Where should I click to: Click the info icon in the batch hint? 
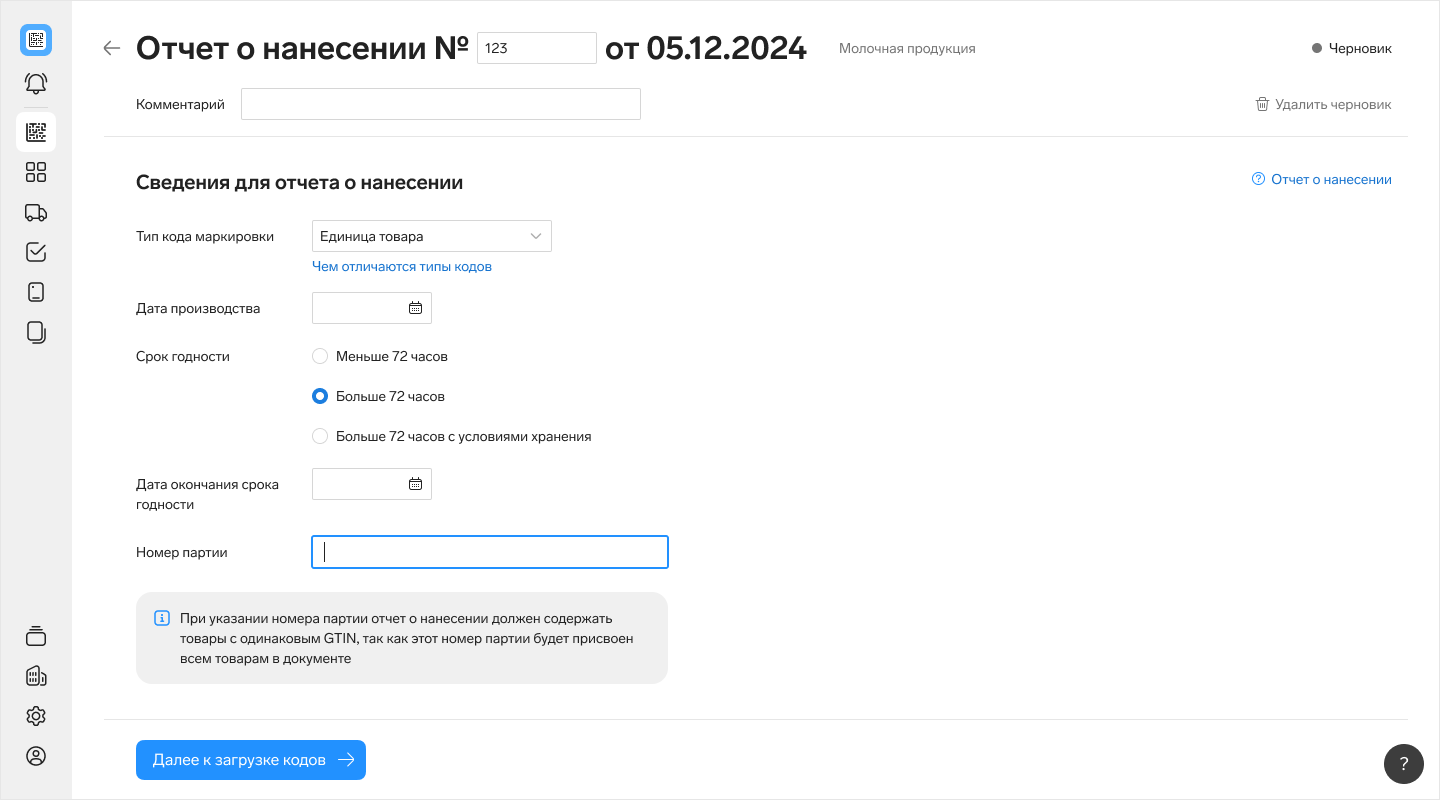(161, 618)
